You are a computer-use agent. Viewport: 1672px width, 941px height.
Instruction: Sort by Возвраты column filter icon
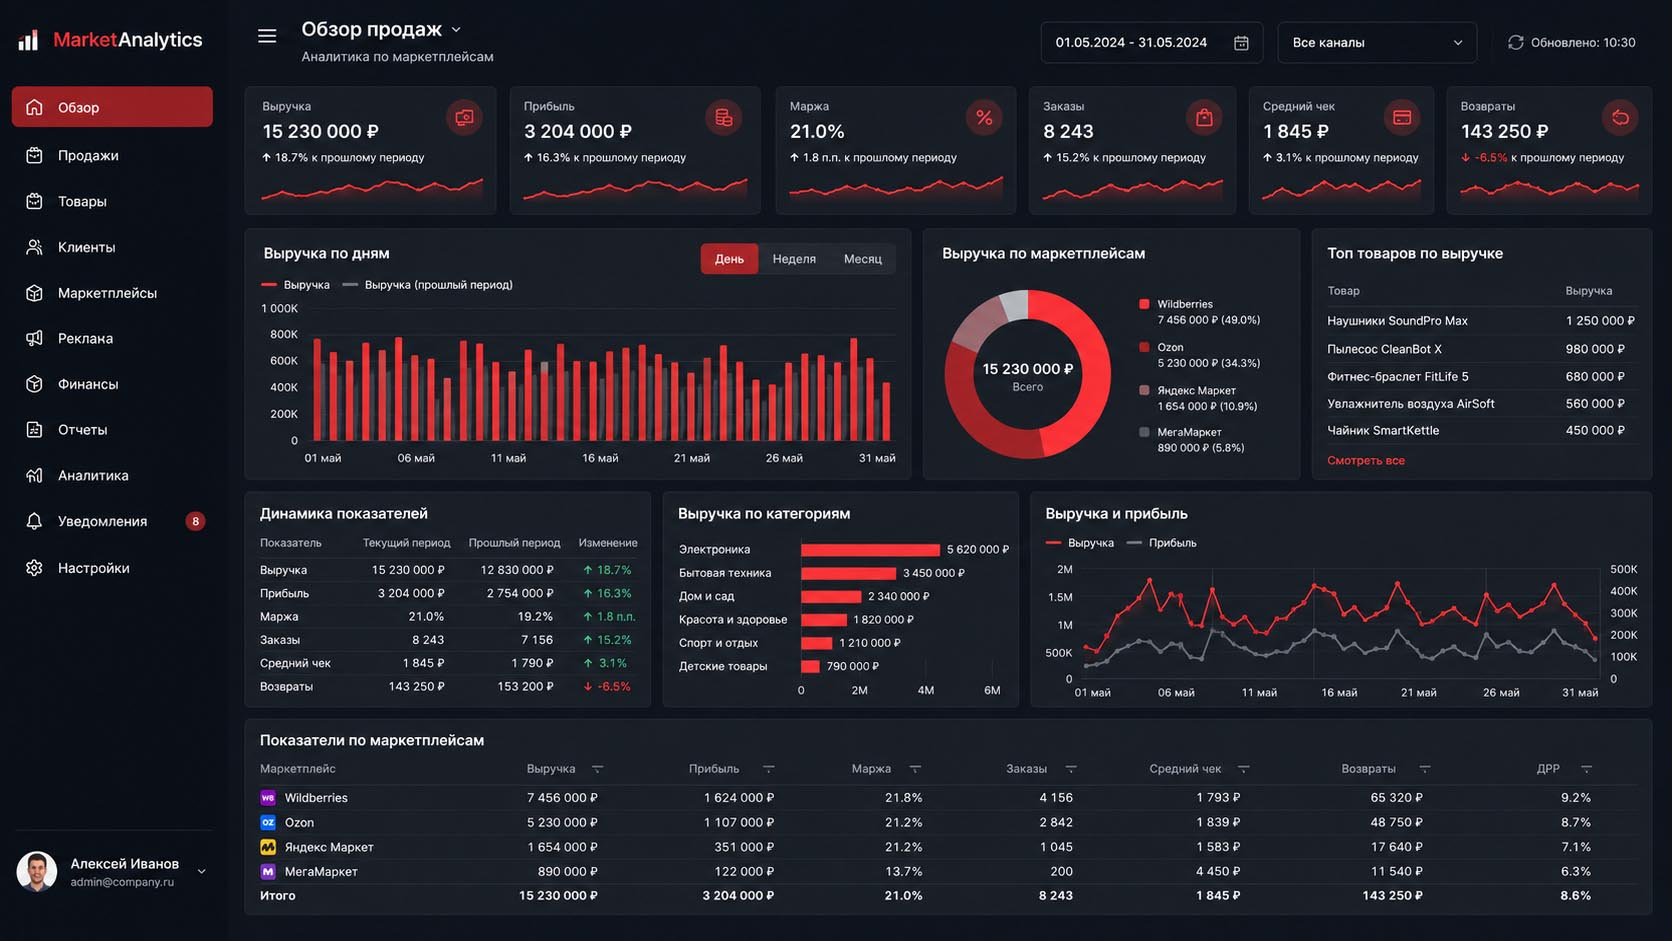1425,769
